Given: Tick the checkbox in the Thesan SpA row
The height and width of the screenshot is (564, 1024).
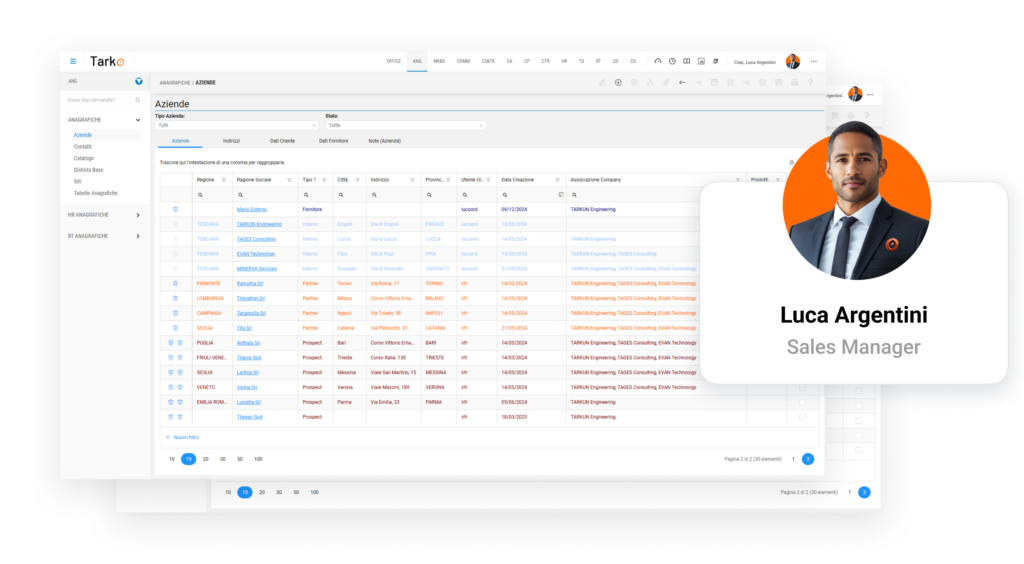Looking at the screenshot, I should tap(801, 417).
